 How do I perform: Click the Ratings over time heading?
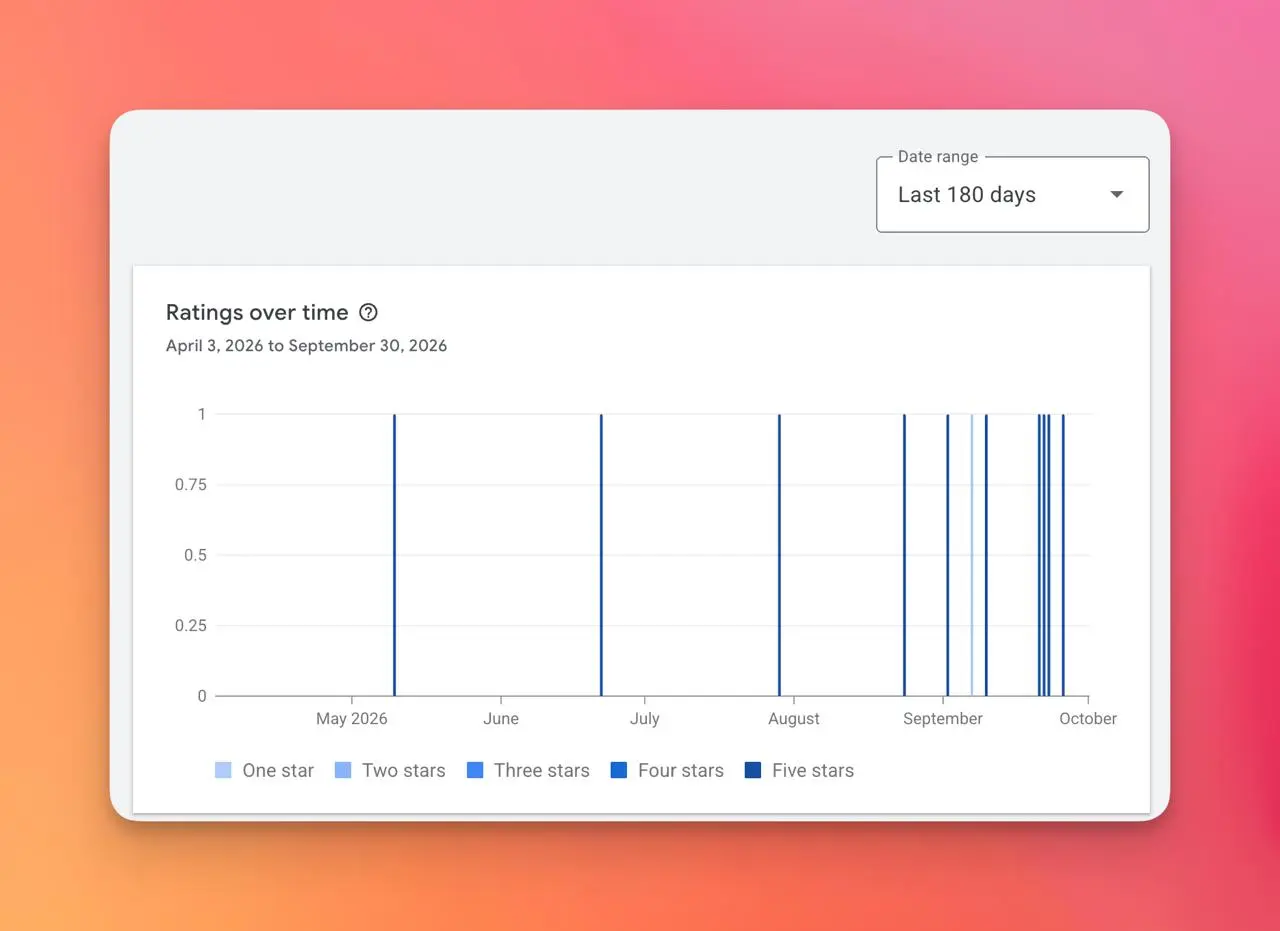coord(257,312)
